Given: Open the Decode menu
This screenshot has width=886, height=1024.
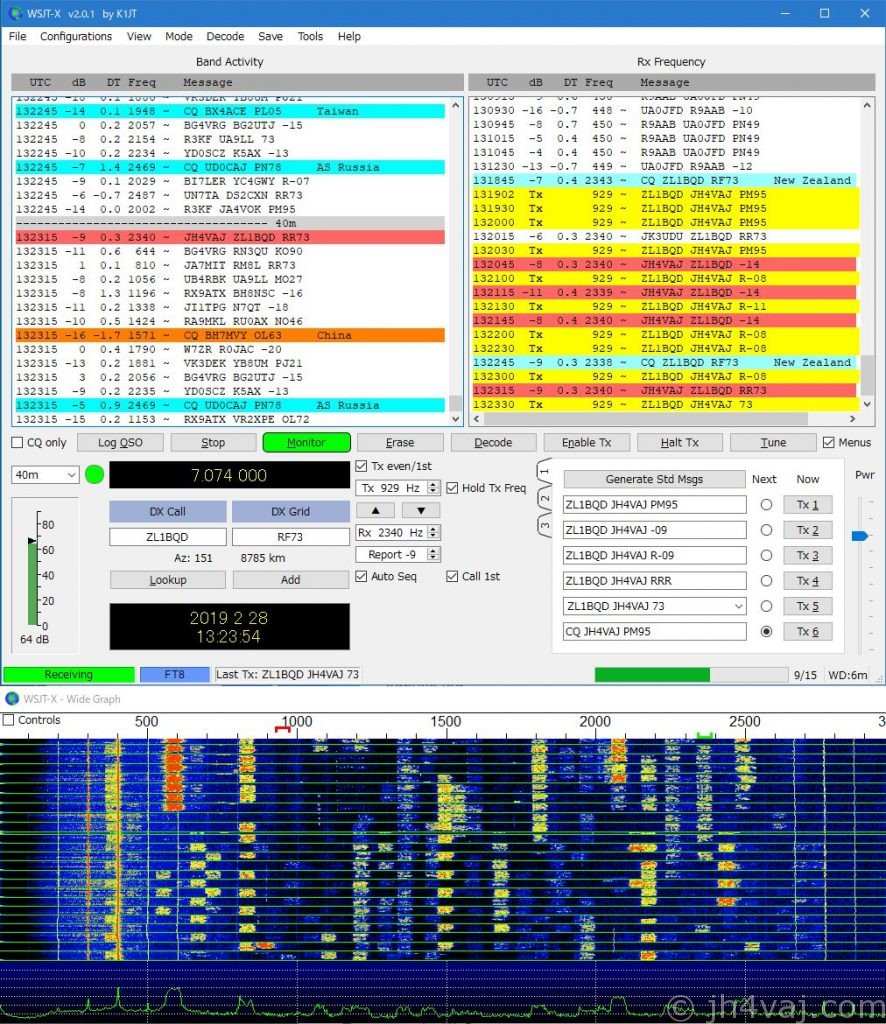Looking at the screenshot, I should click(225, 37).
